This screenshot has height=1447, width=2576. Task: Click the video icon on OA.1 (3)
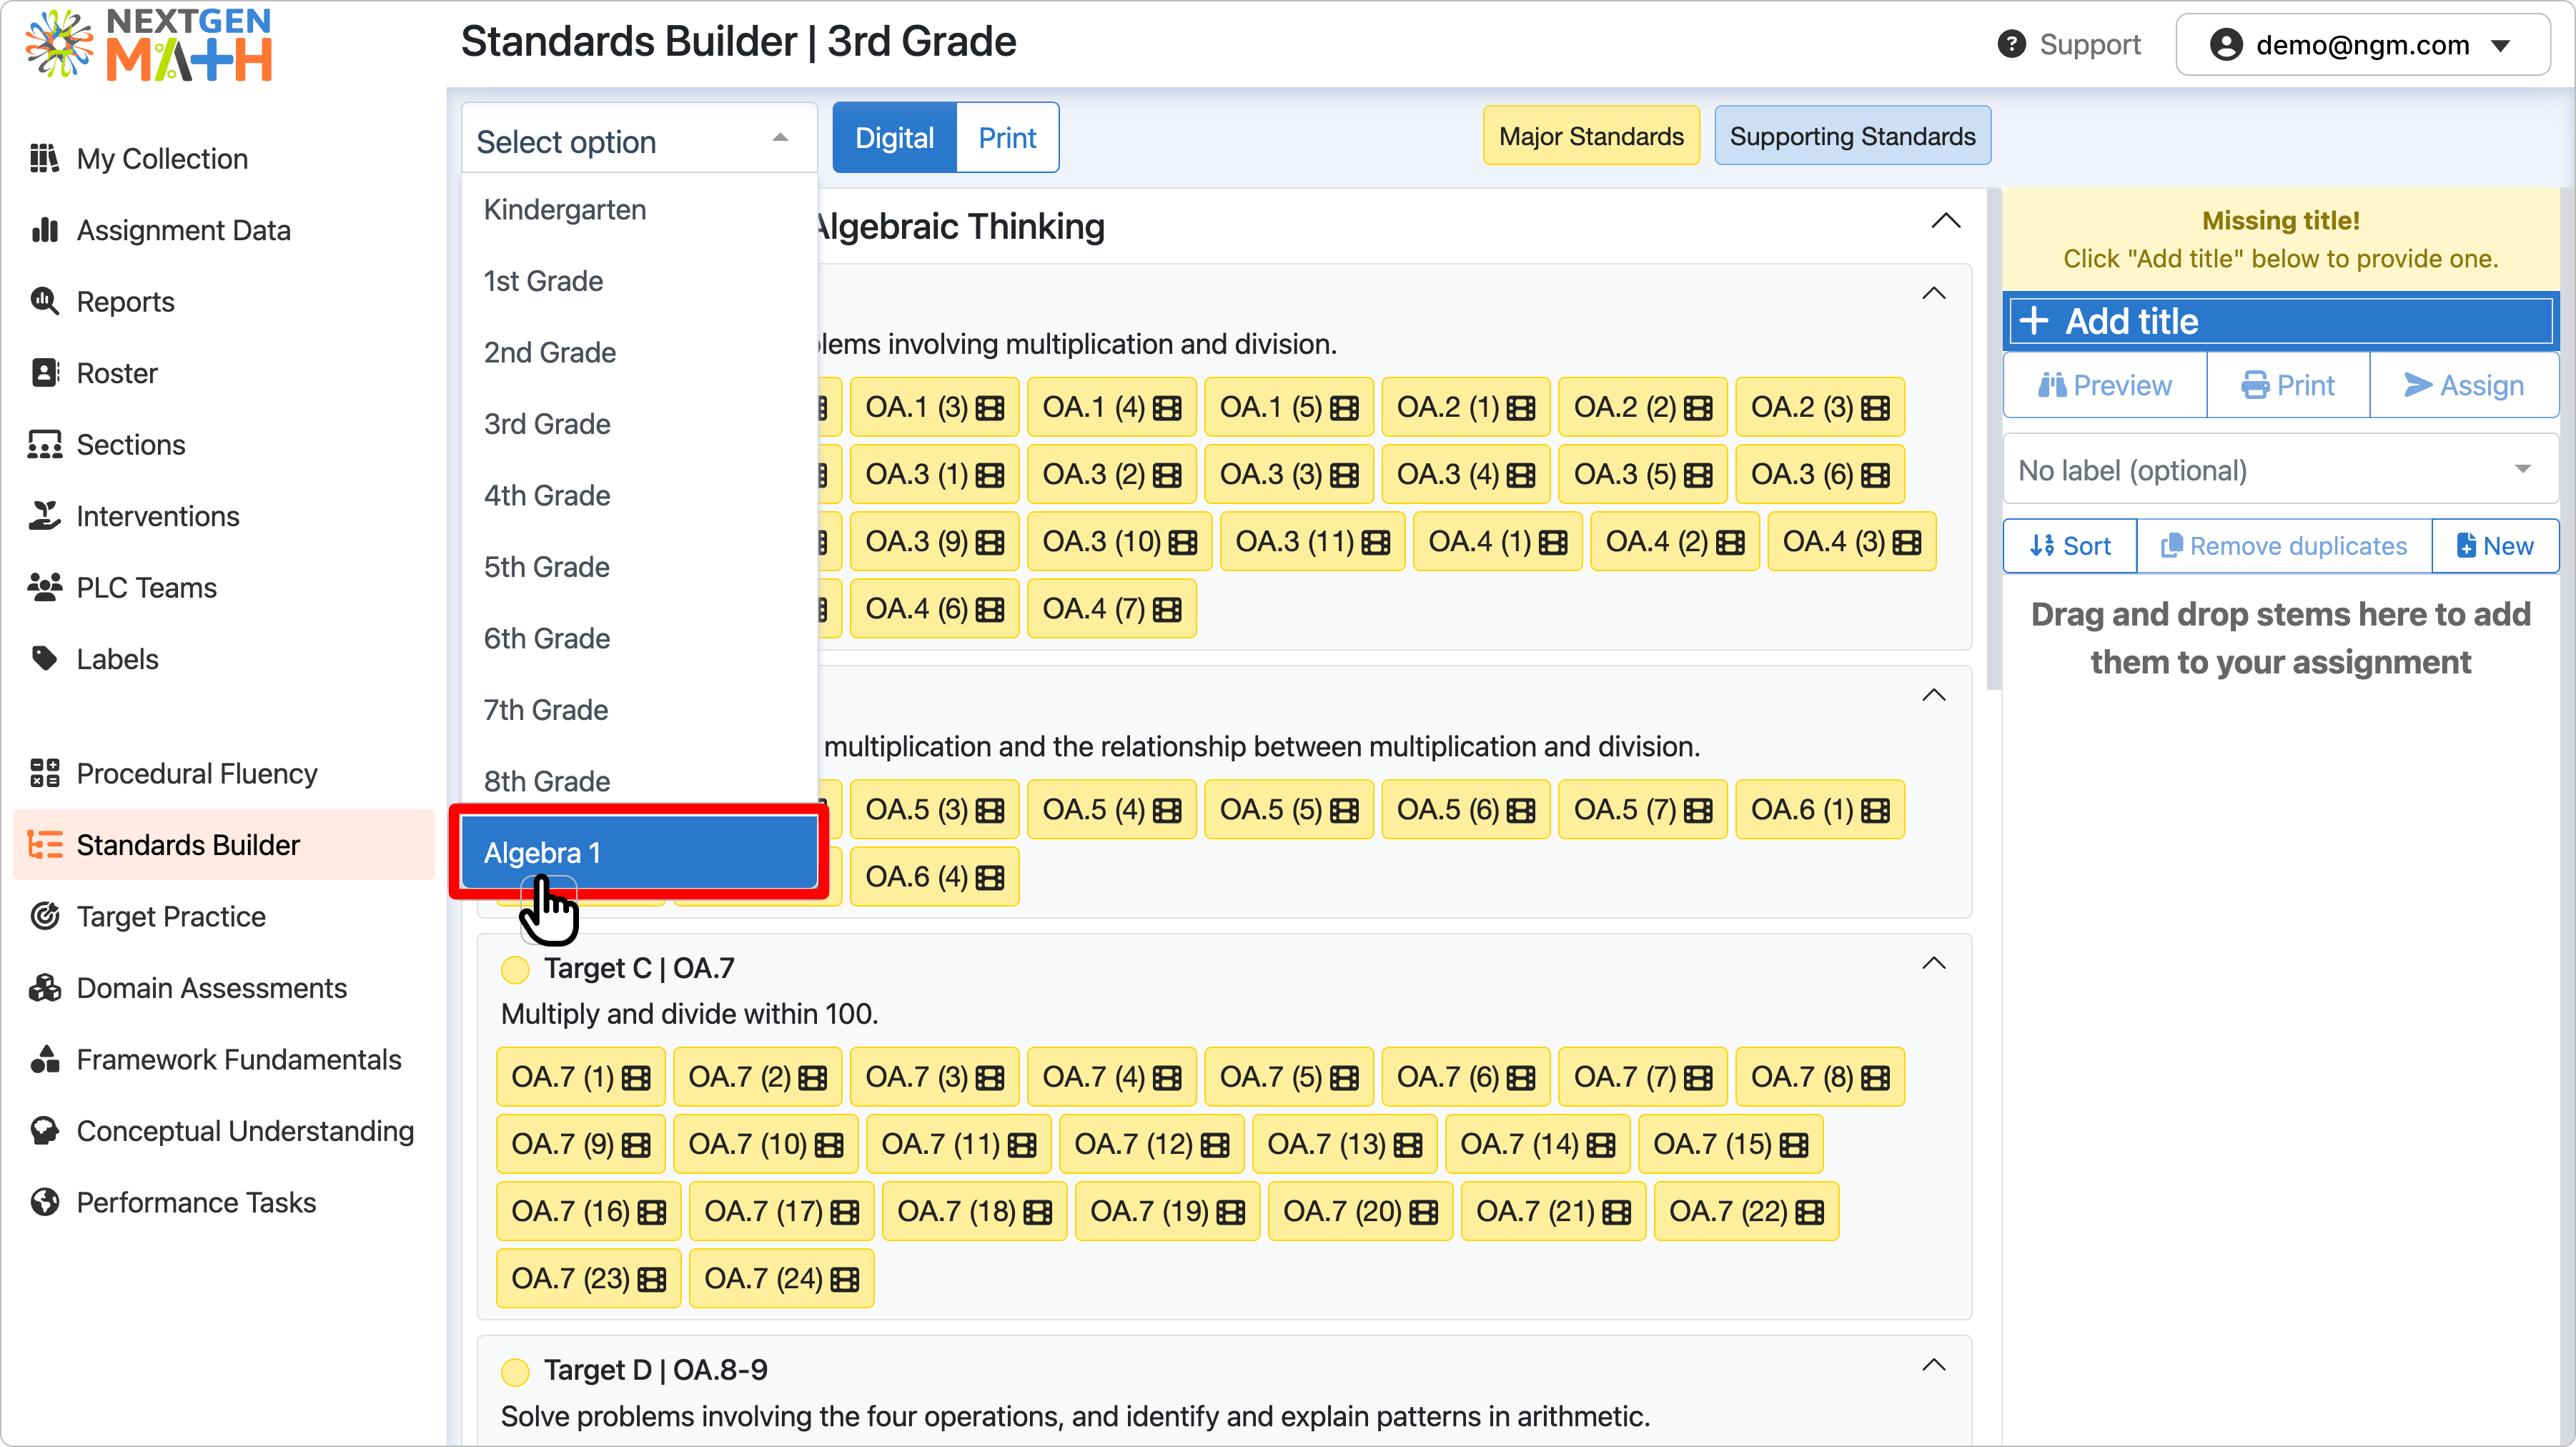click(x=990, y=408)
